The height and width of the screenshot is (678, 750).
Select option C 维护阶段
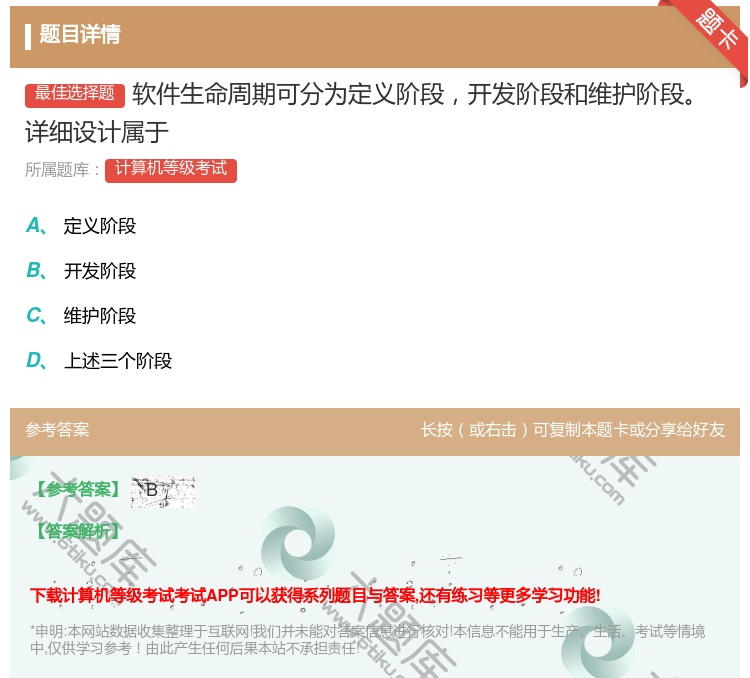[x=81, y=316]
